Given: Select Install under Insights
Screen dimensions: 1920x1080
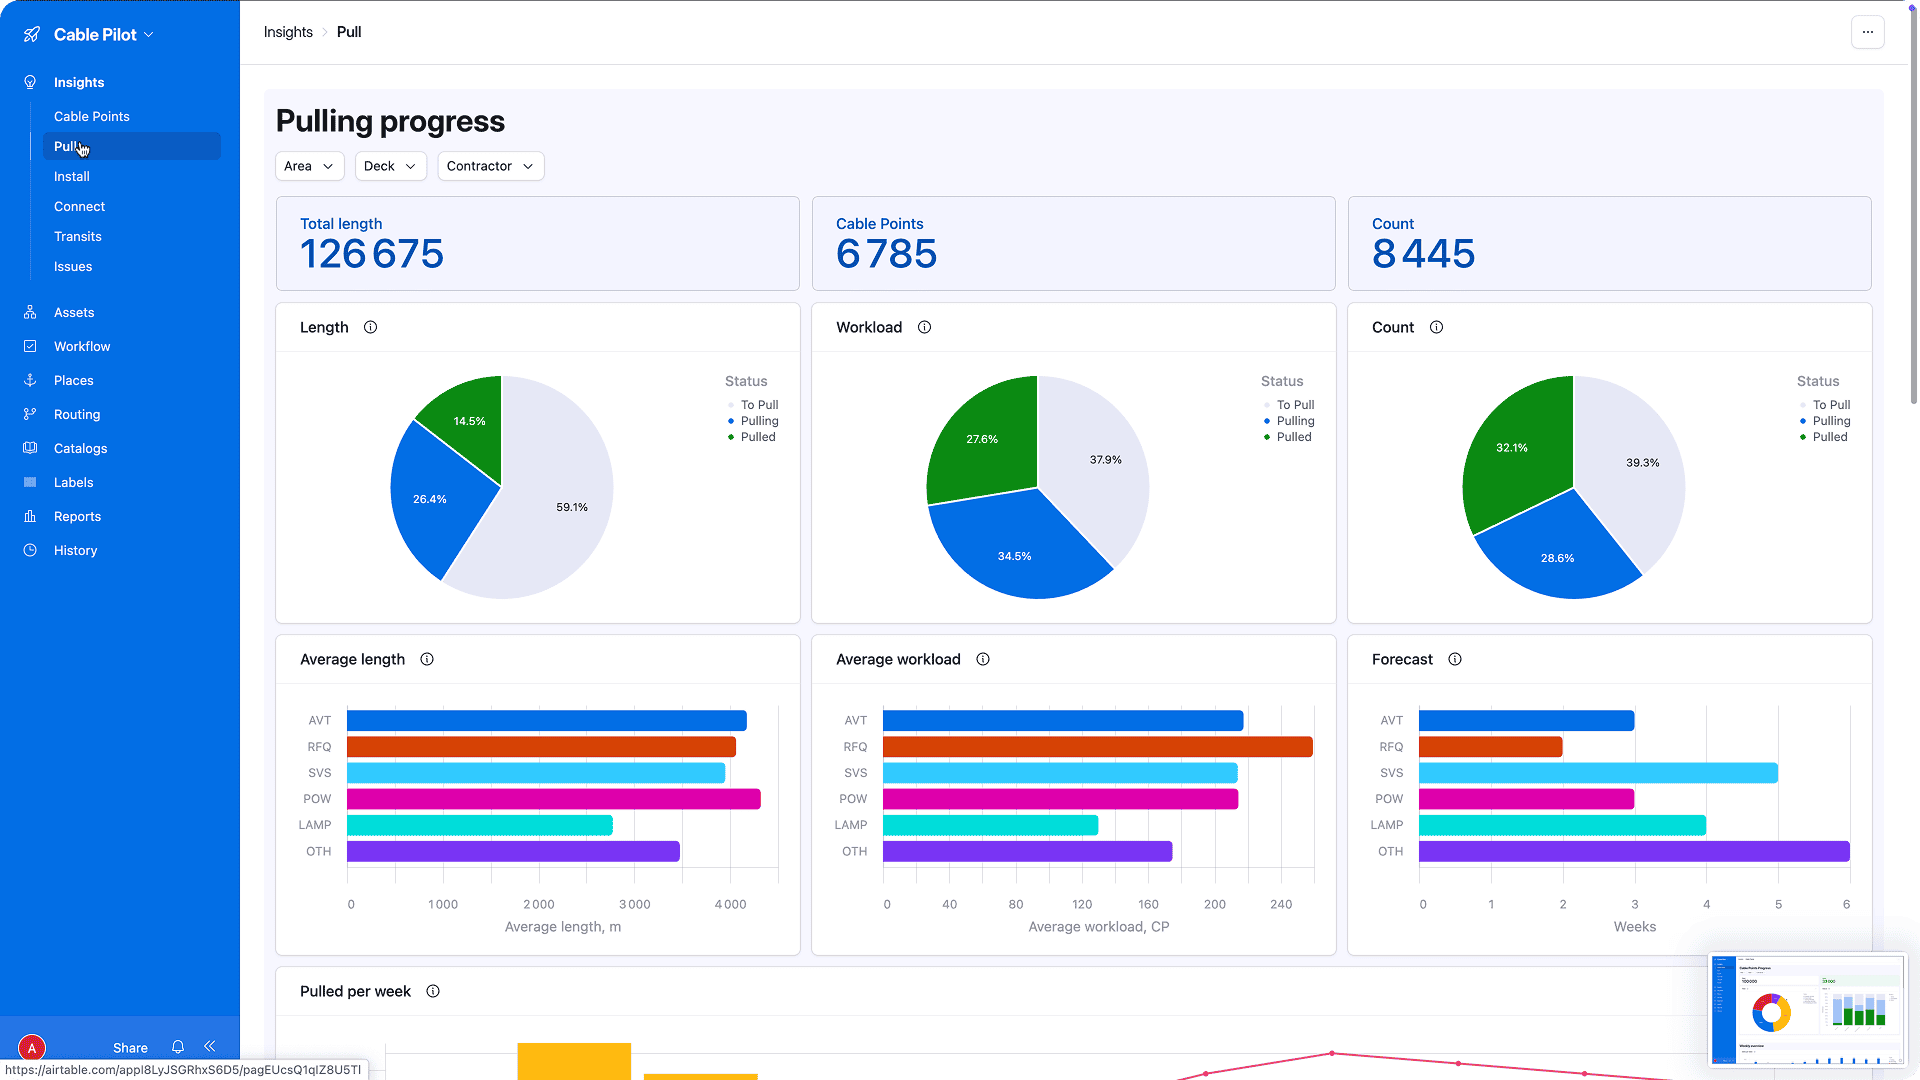Looking at the screenshot, I should click(x=71, y=176).
